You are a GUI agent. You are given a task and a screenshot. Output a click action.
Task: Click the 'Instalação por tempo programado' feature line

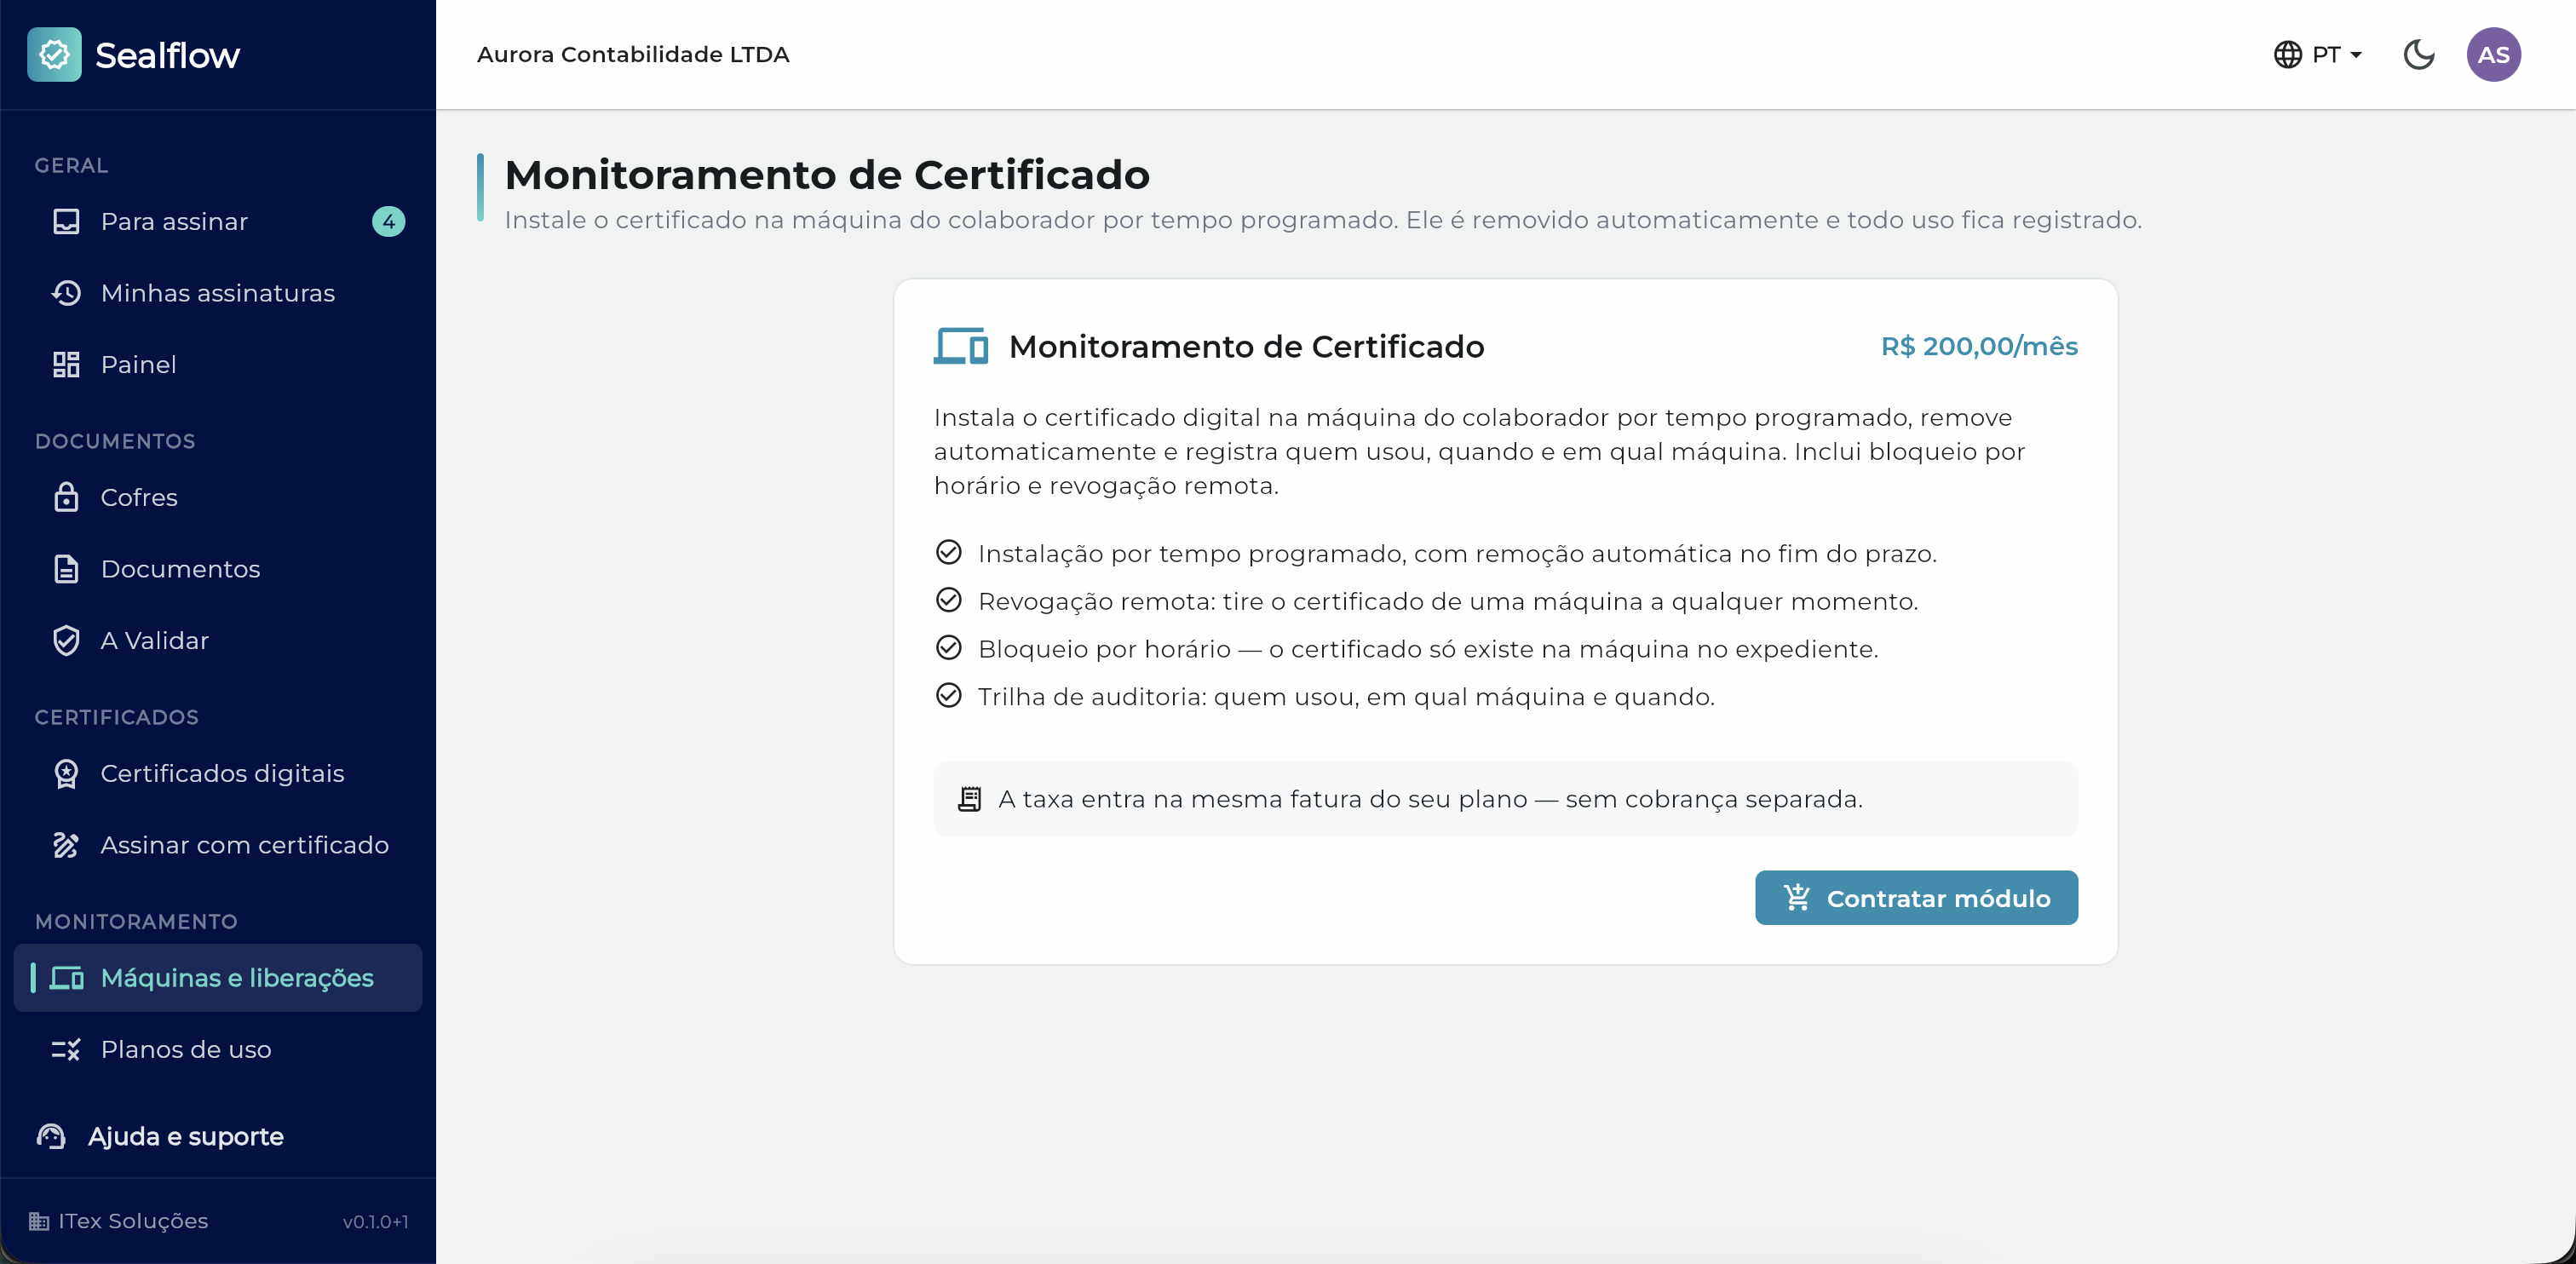point(1457,554)
